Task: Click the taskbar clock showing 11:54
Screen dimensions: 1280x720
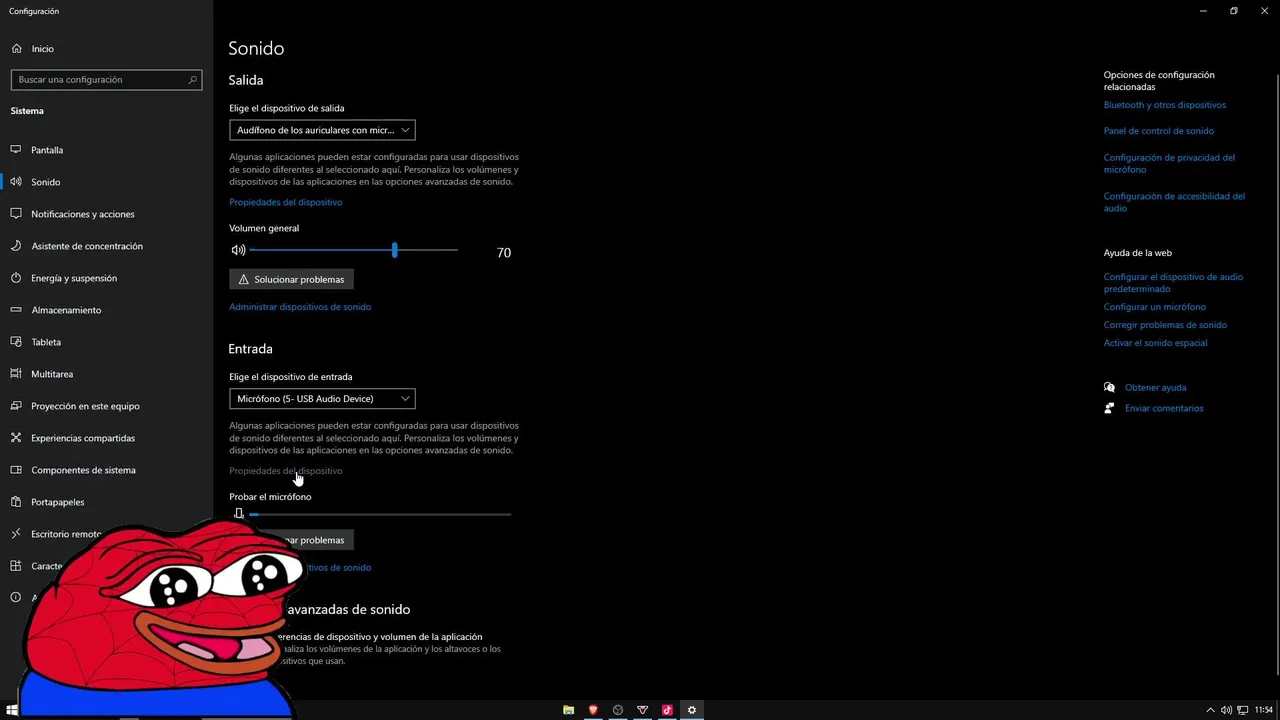Action: (1264, 710)
